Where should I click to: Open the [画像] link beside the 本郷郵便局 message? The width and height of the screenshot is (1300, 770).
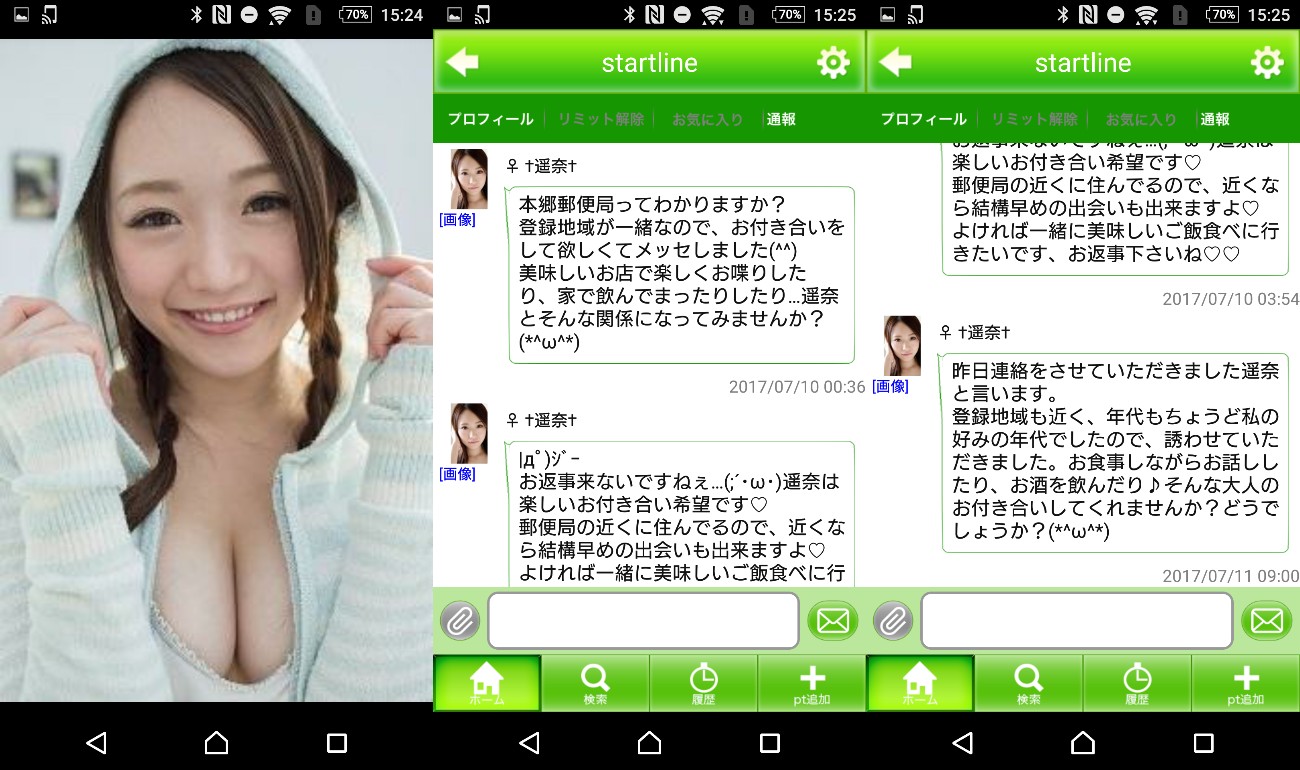click(x=457, y=220)
